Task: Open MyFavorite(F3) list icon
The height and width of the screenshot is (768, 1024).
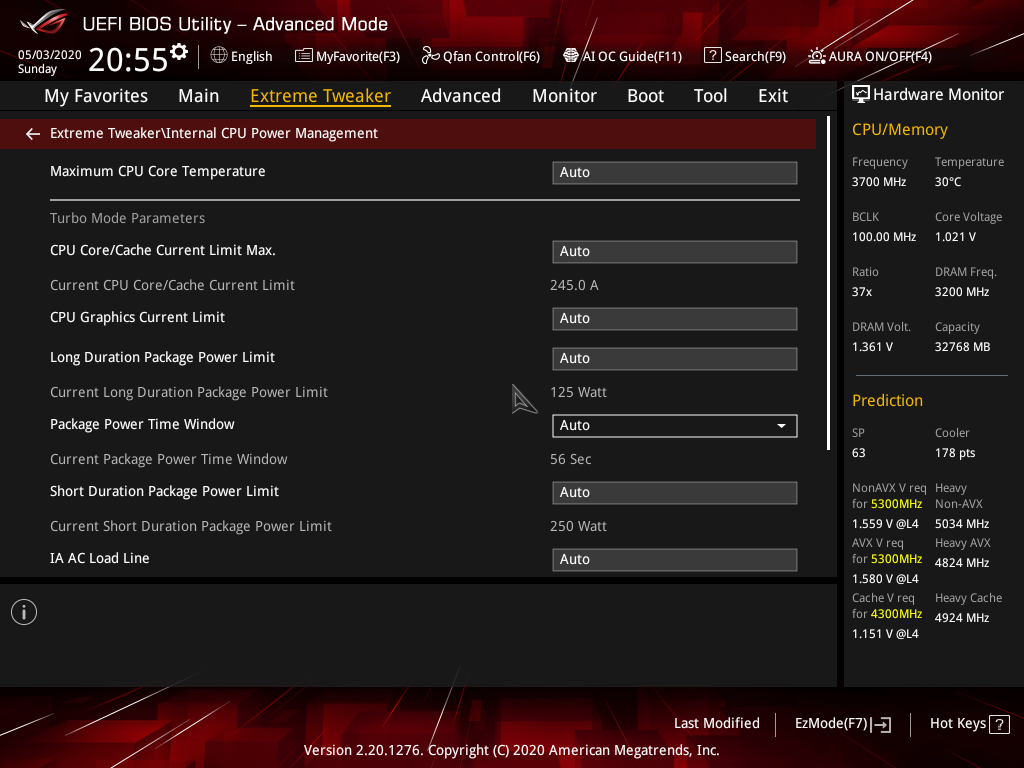Action: point(304,56)
